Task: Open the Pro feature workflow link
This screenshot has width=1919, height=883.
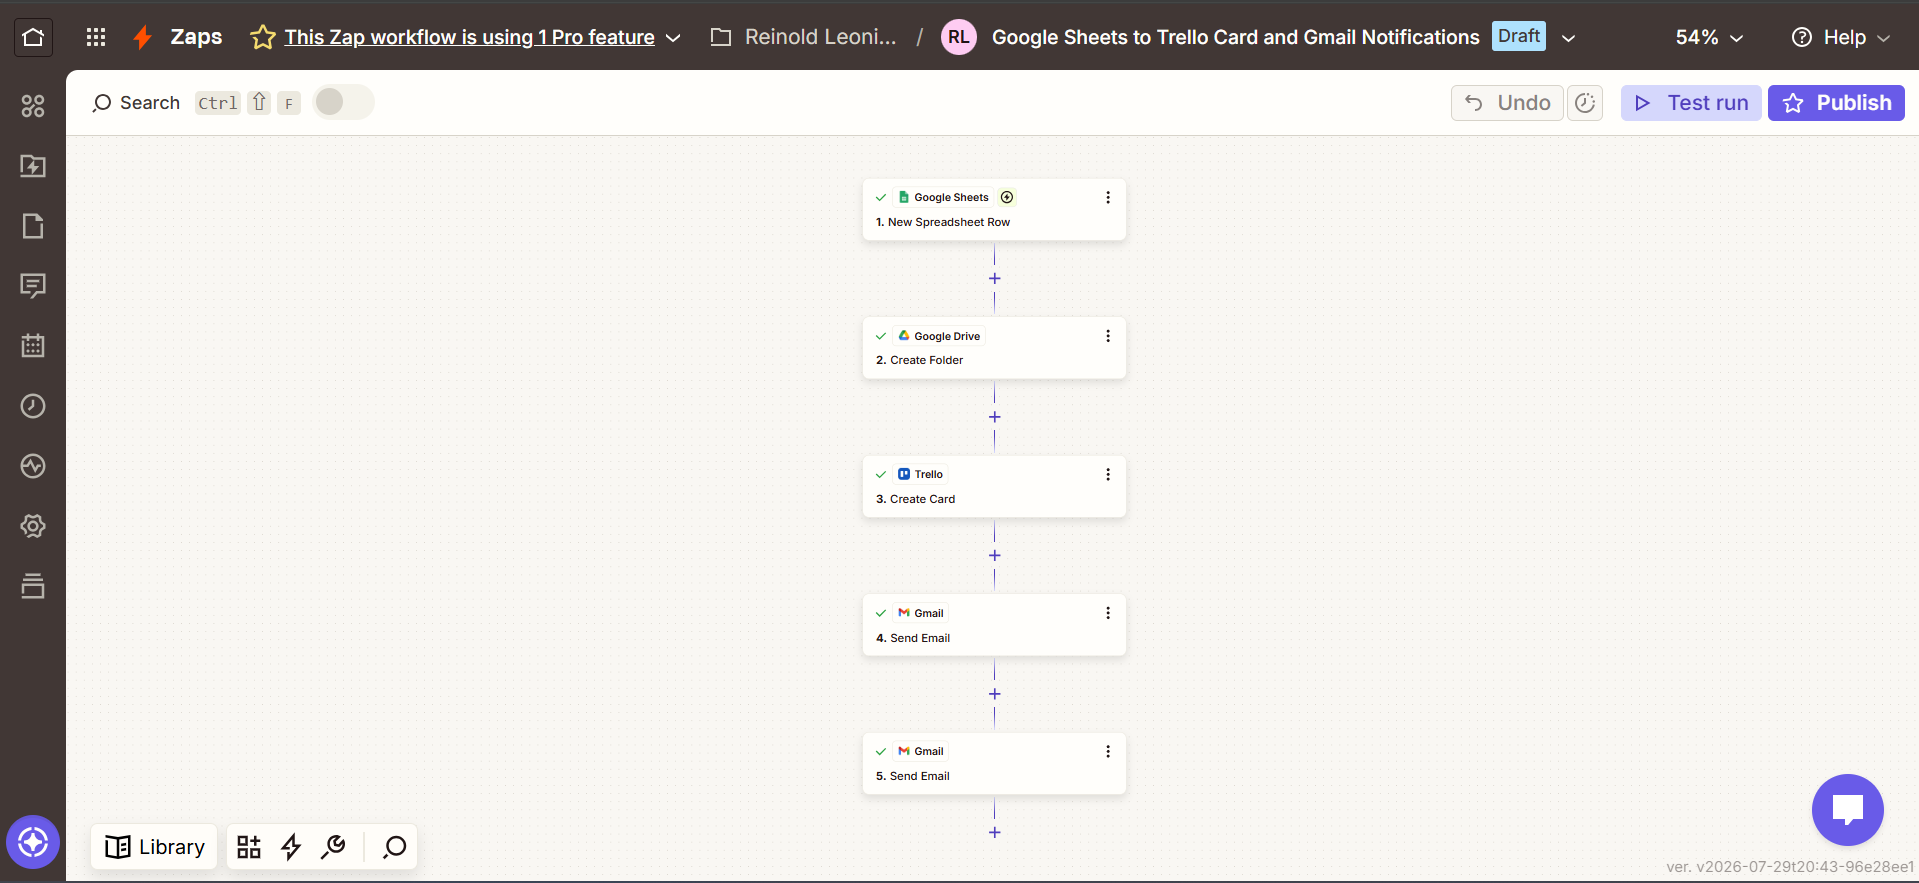Action: click(469, 37)
